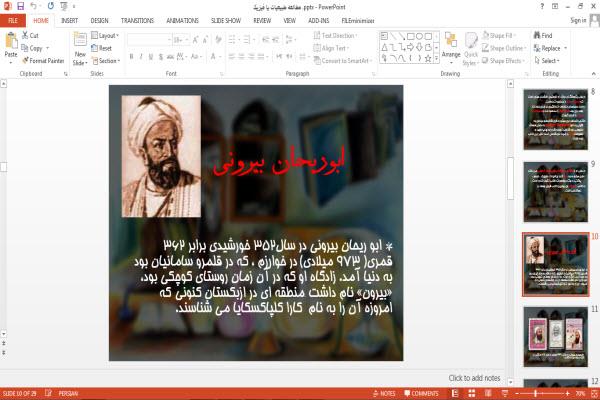Save the presentation from Quick Access toolbar
The width and height of the screenshot is (600, 400).
(x=21, y=6)
